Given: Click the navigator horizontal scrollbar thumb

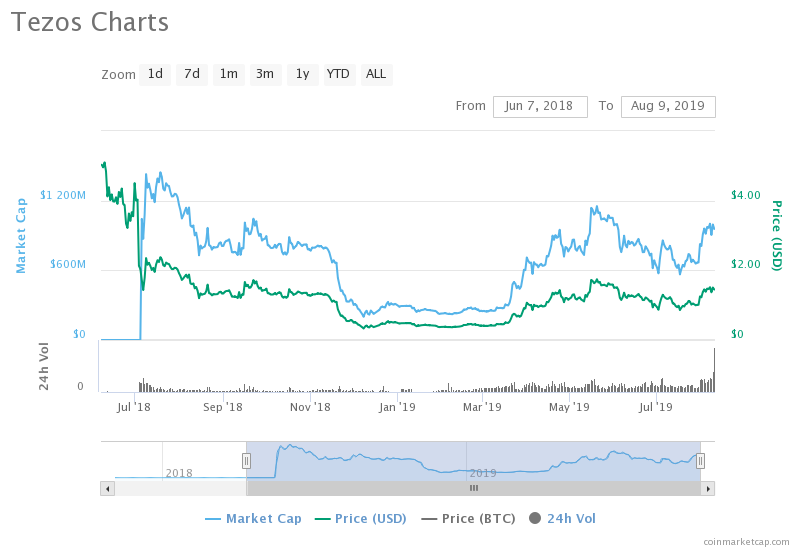Looking at the screenshot, I should coord(473,488).
